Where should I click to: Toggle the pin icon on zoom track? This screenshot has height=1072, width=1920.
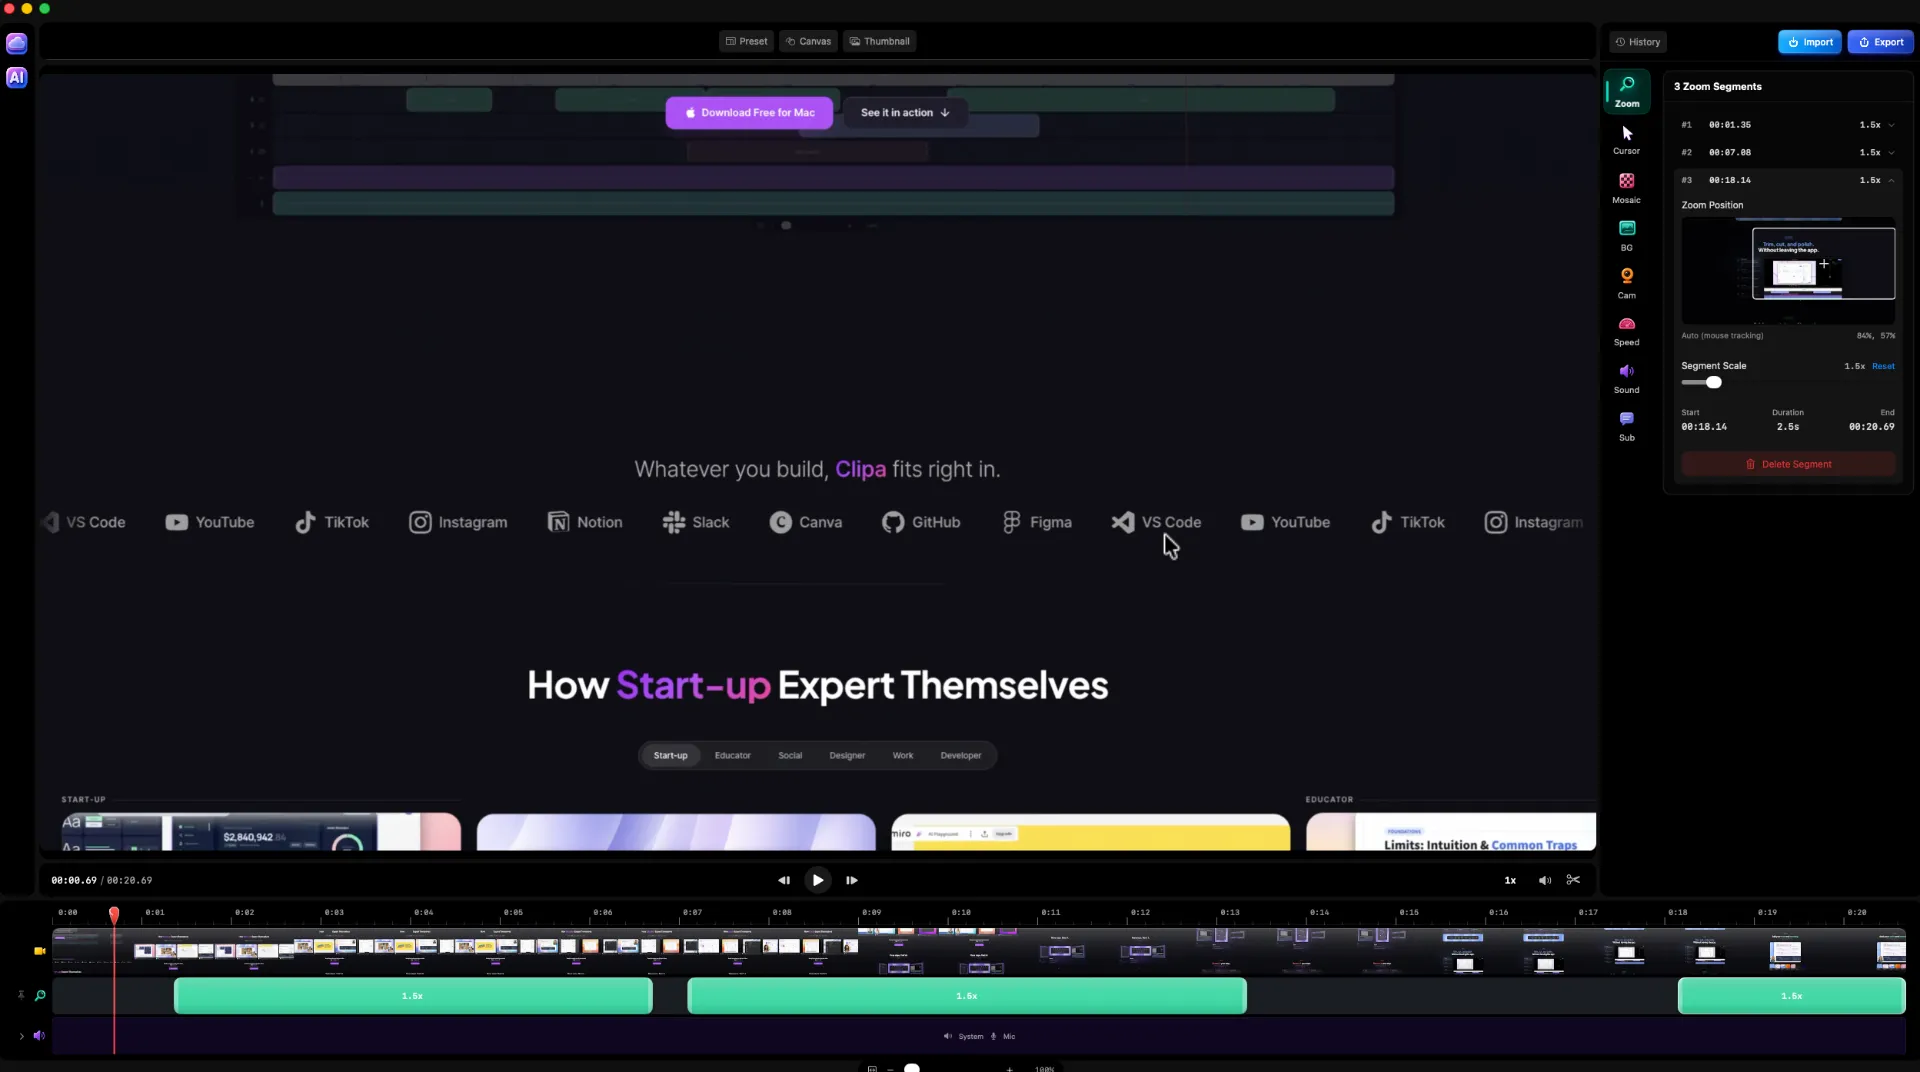tap(21, 995)
